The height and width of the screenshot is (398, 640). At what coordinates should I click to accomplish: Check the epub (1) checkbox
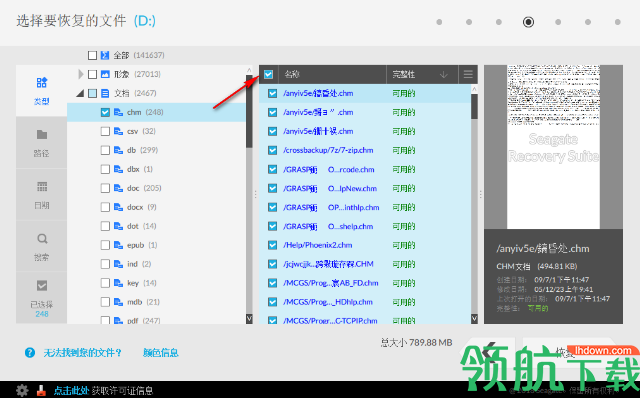105,245
